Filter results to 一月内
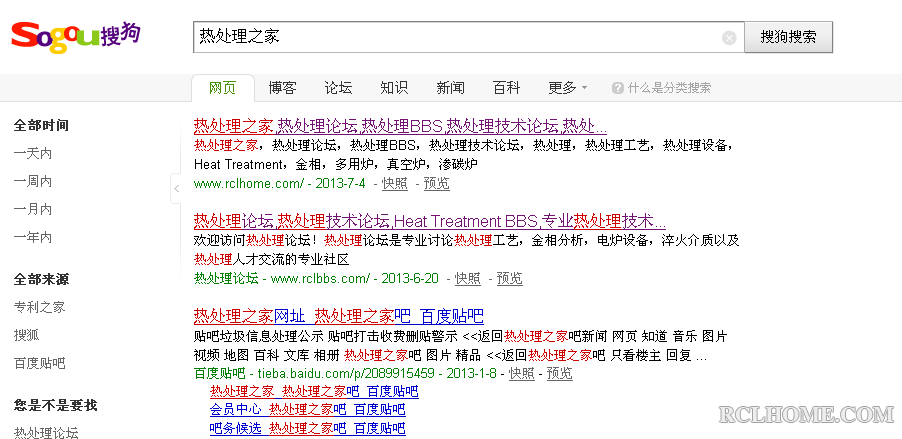The height and width of the screenshot is (439, 902). (33, 209)
